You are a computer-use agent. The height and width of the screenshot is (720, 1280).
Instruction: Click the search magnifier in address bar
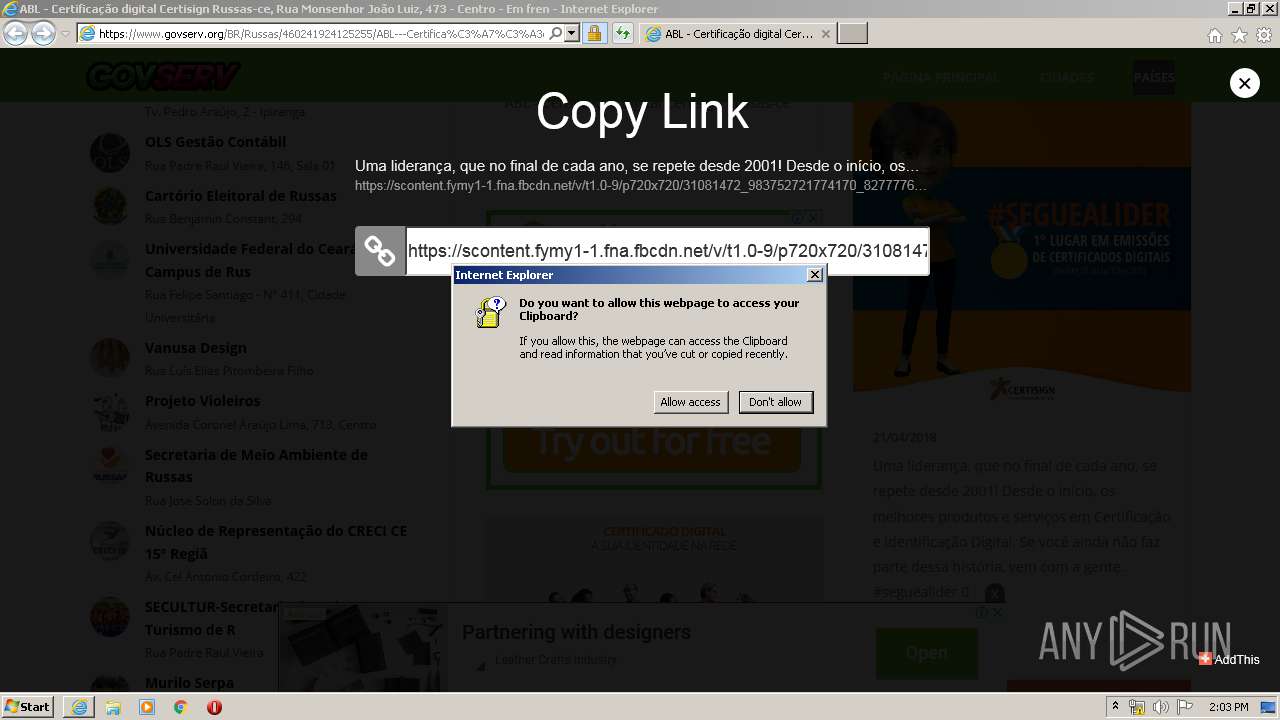point(556,34)
